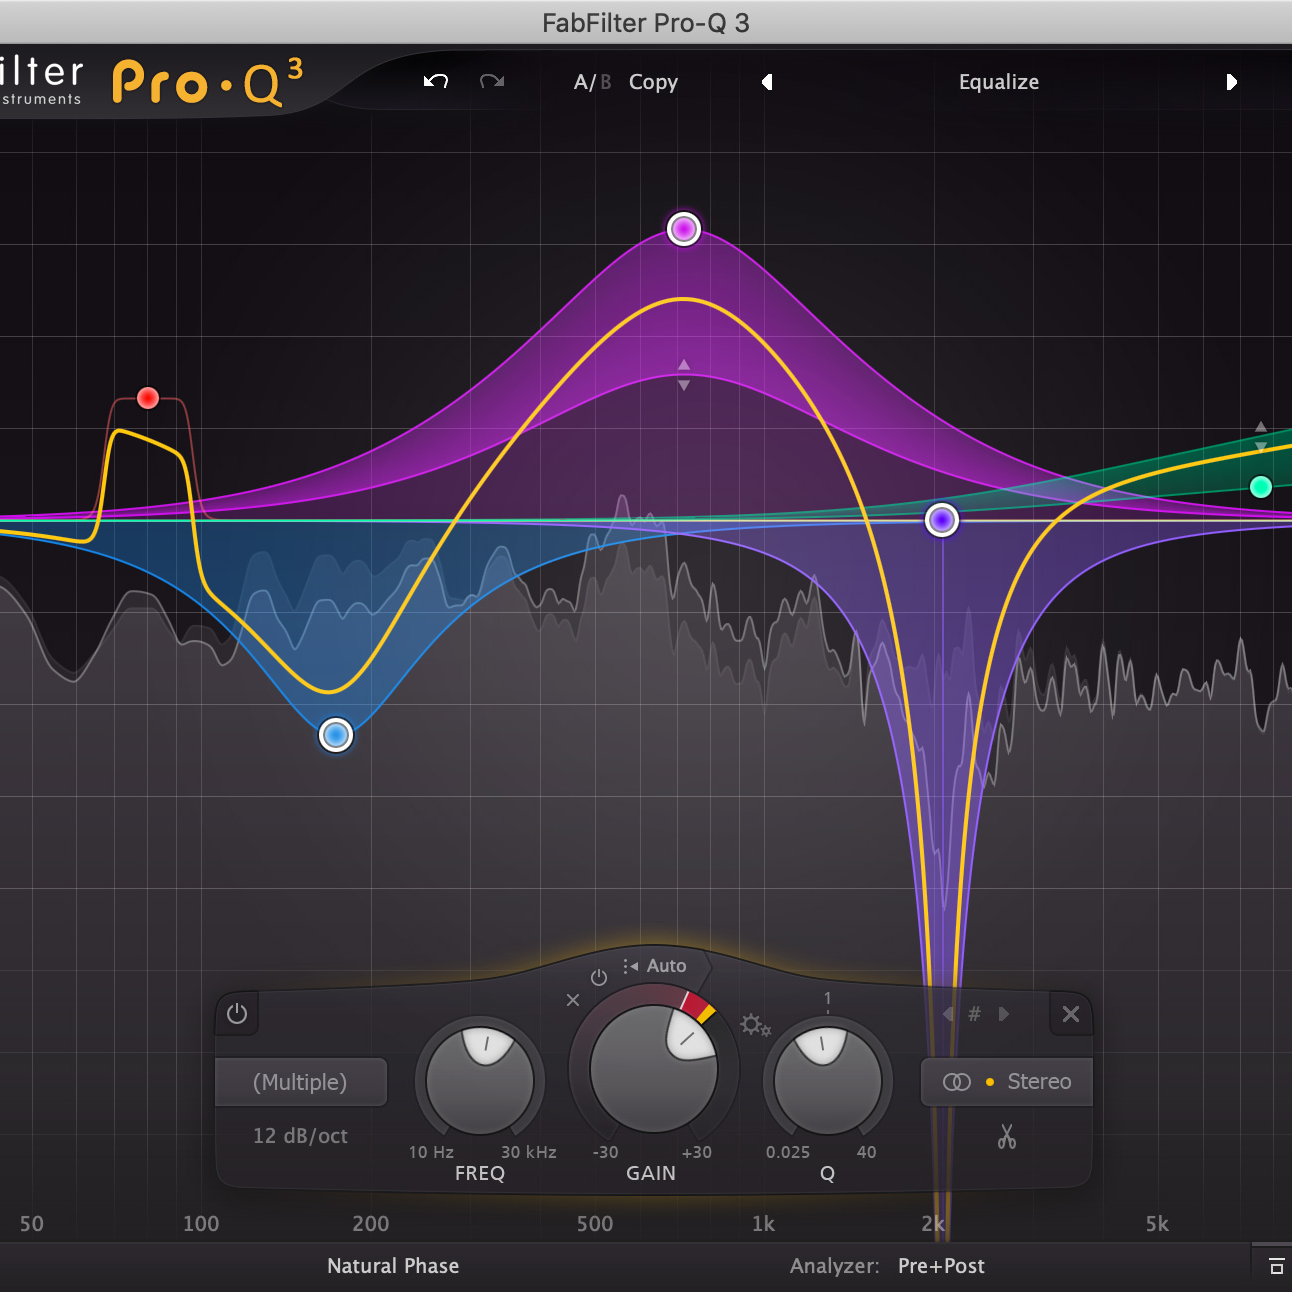Select the red EQ band node
1292x1292 pixels.
click(148, 398)
